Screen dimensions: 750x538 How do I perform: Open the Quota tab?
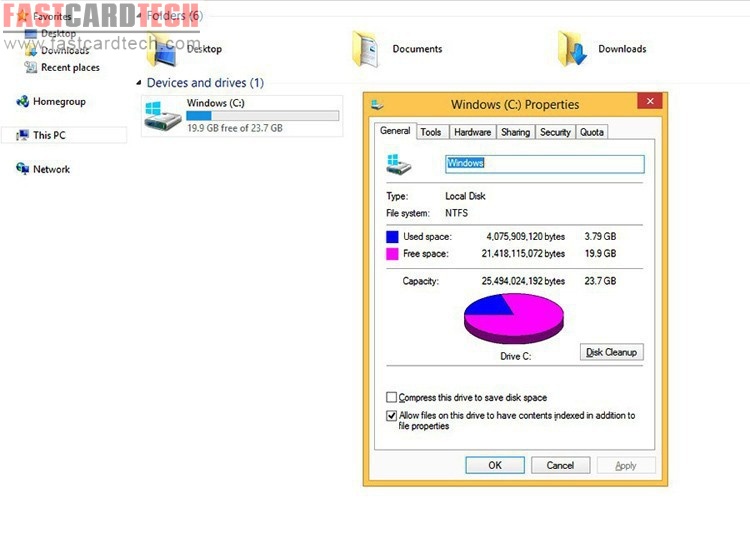592,132
